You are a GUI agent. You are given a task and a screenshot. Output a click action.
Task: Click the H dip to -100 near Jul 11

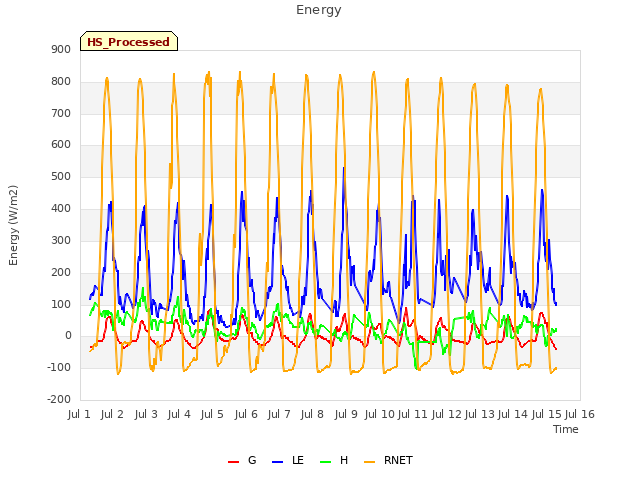(x=416, y=369)
